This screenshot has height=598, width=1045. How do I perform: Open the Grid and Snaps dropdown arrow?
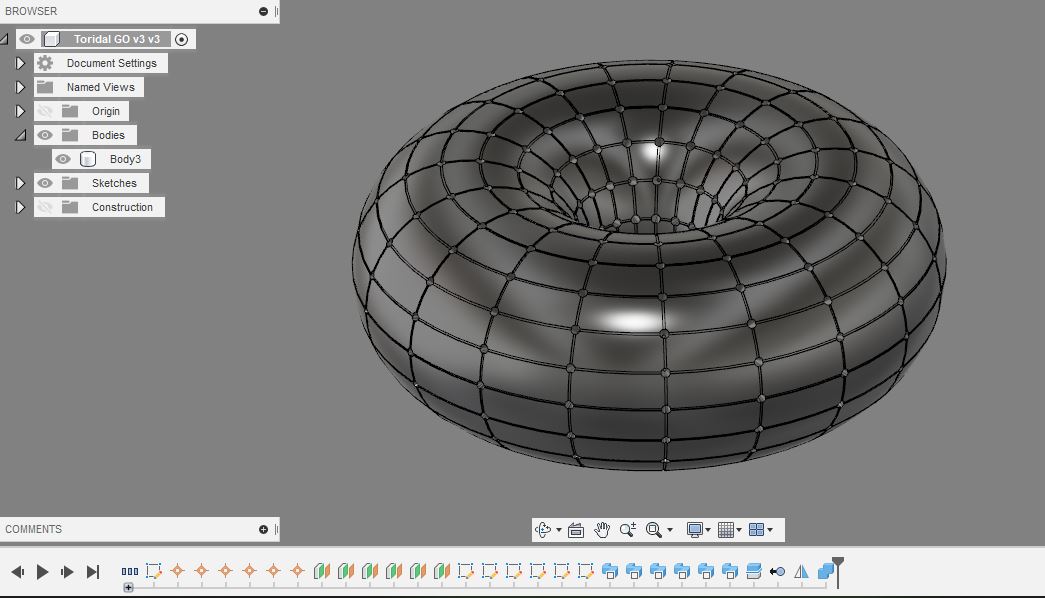(x=738, y=530)
